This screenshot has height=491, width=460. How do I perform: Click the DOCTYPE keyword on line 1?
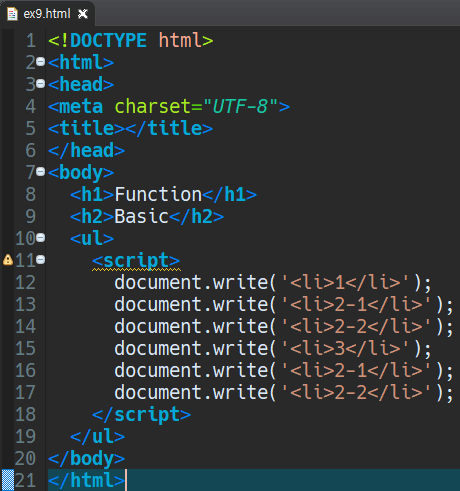point(108,41)
